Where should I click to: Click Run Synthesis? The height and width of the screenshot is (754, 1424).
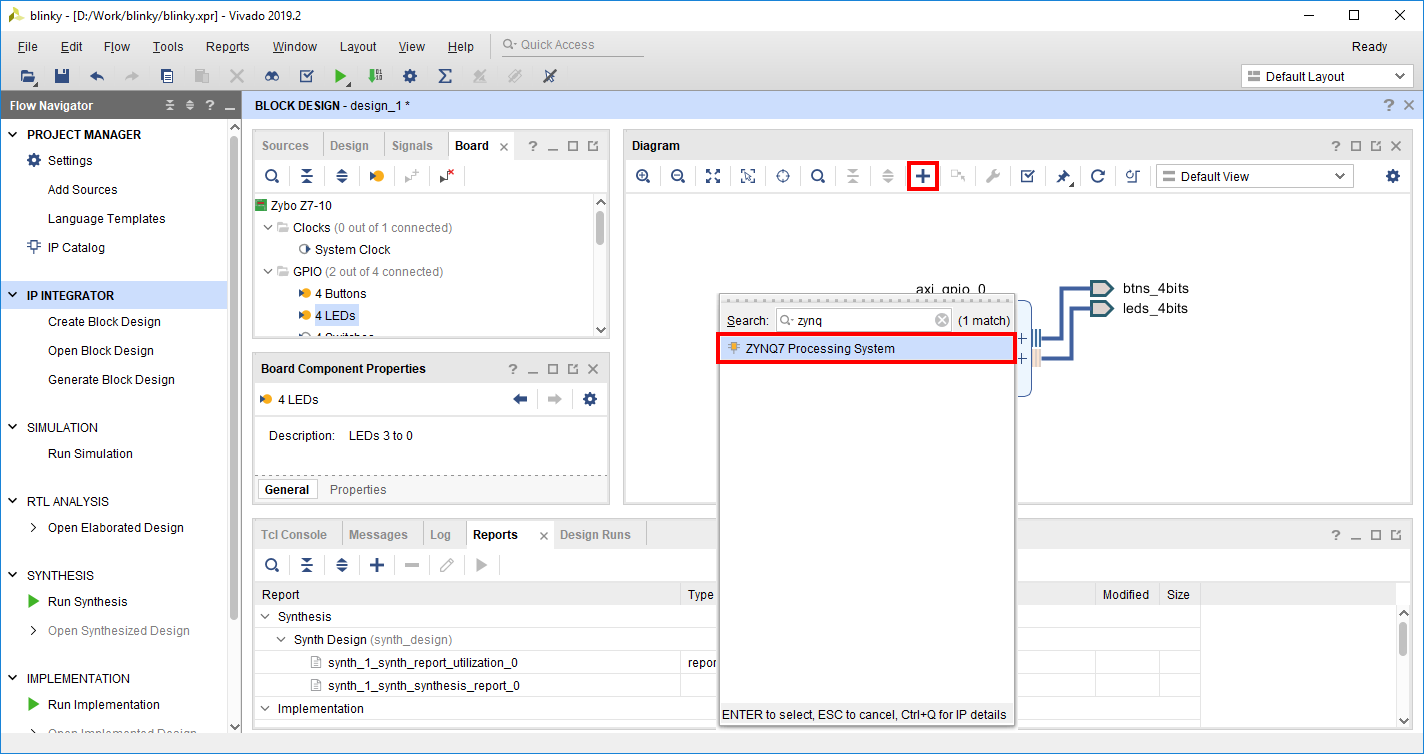88,602
